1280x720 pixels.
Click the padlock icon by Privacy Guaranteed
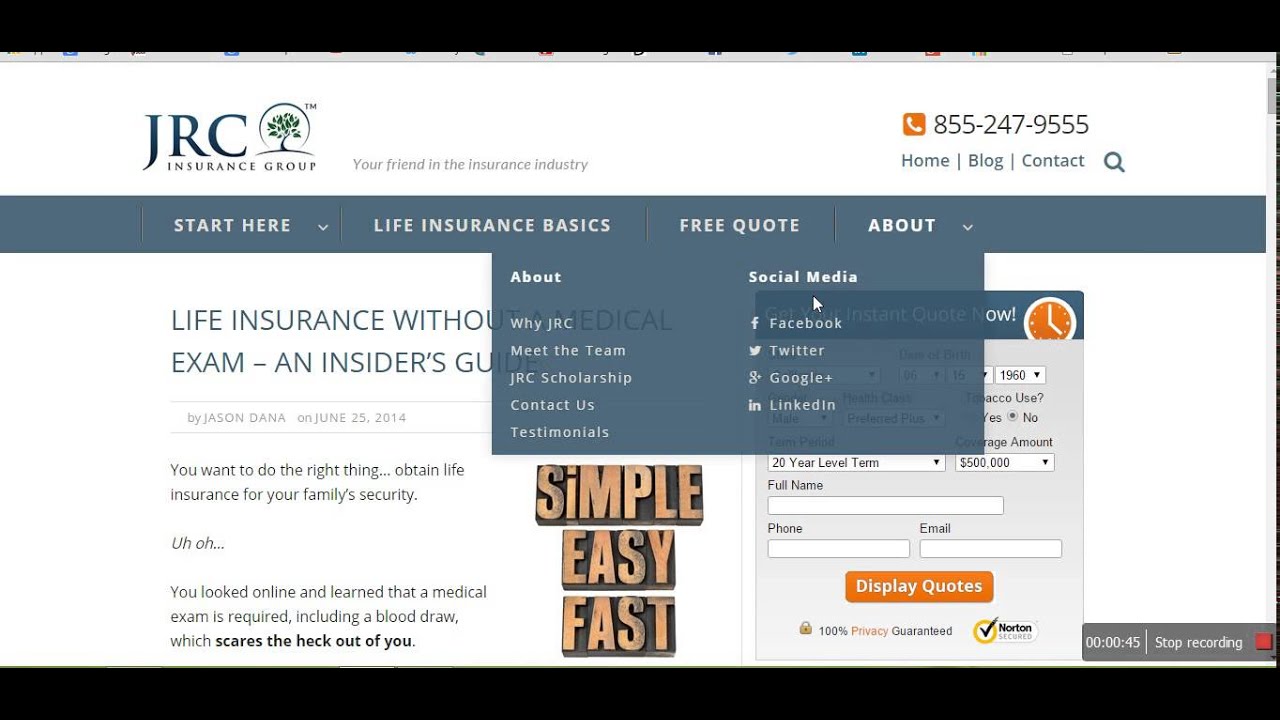click(x=805, y=629)
